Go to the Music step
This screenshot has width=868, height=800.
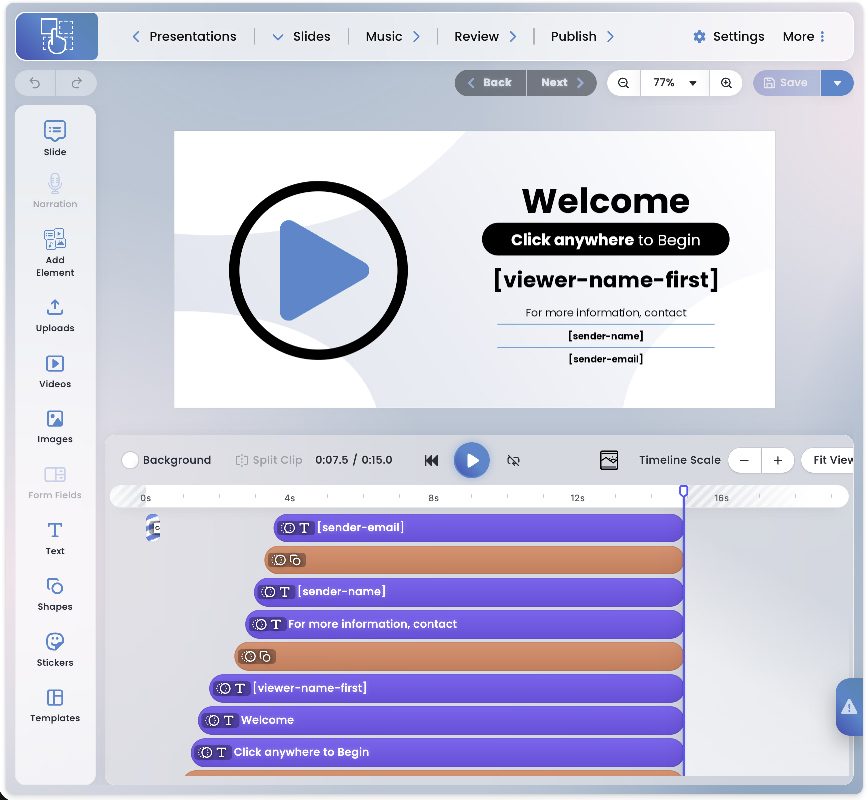[393, 37]
